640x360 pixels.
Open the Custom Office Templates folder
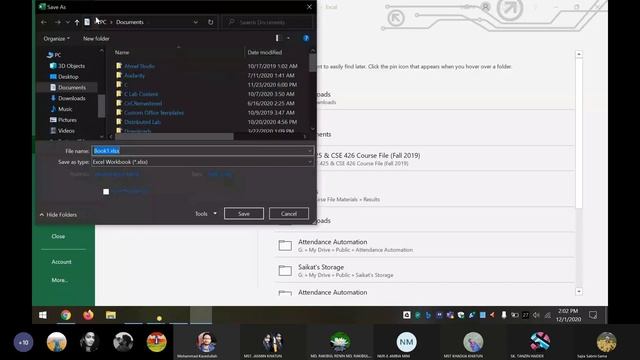coord(154,112)
